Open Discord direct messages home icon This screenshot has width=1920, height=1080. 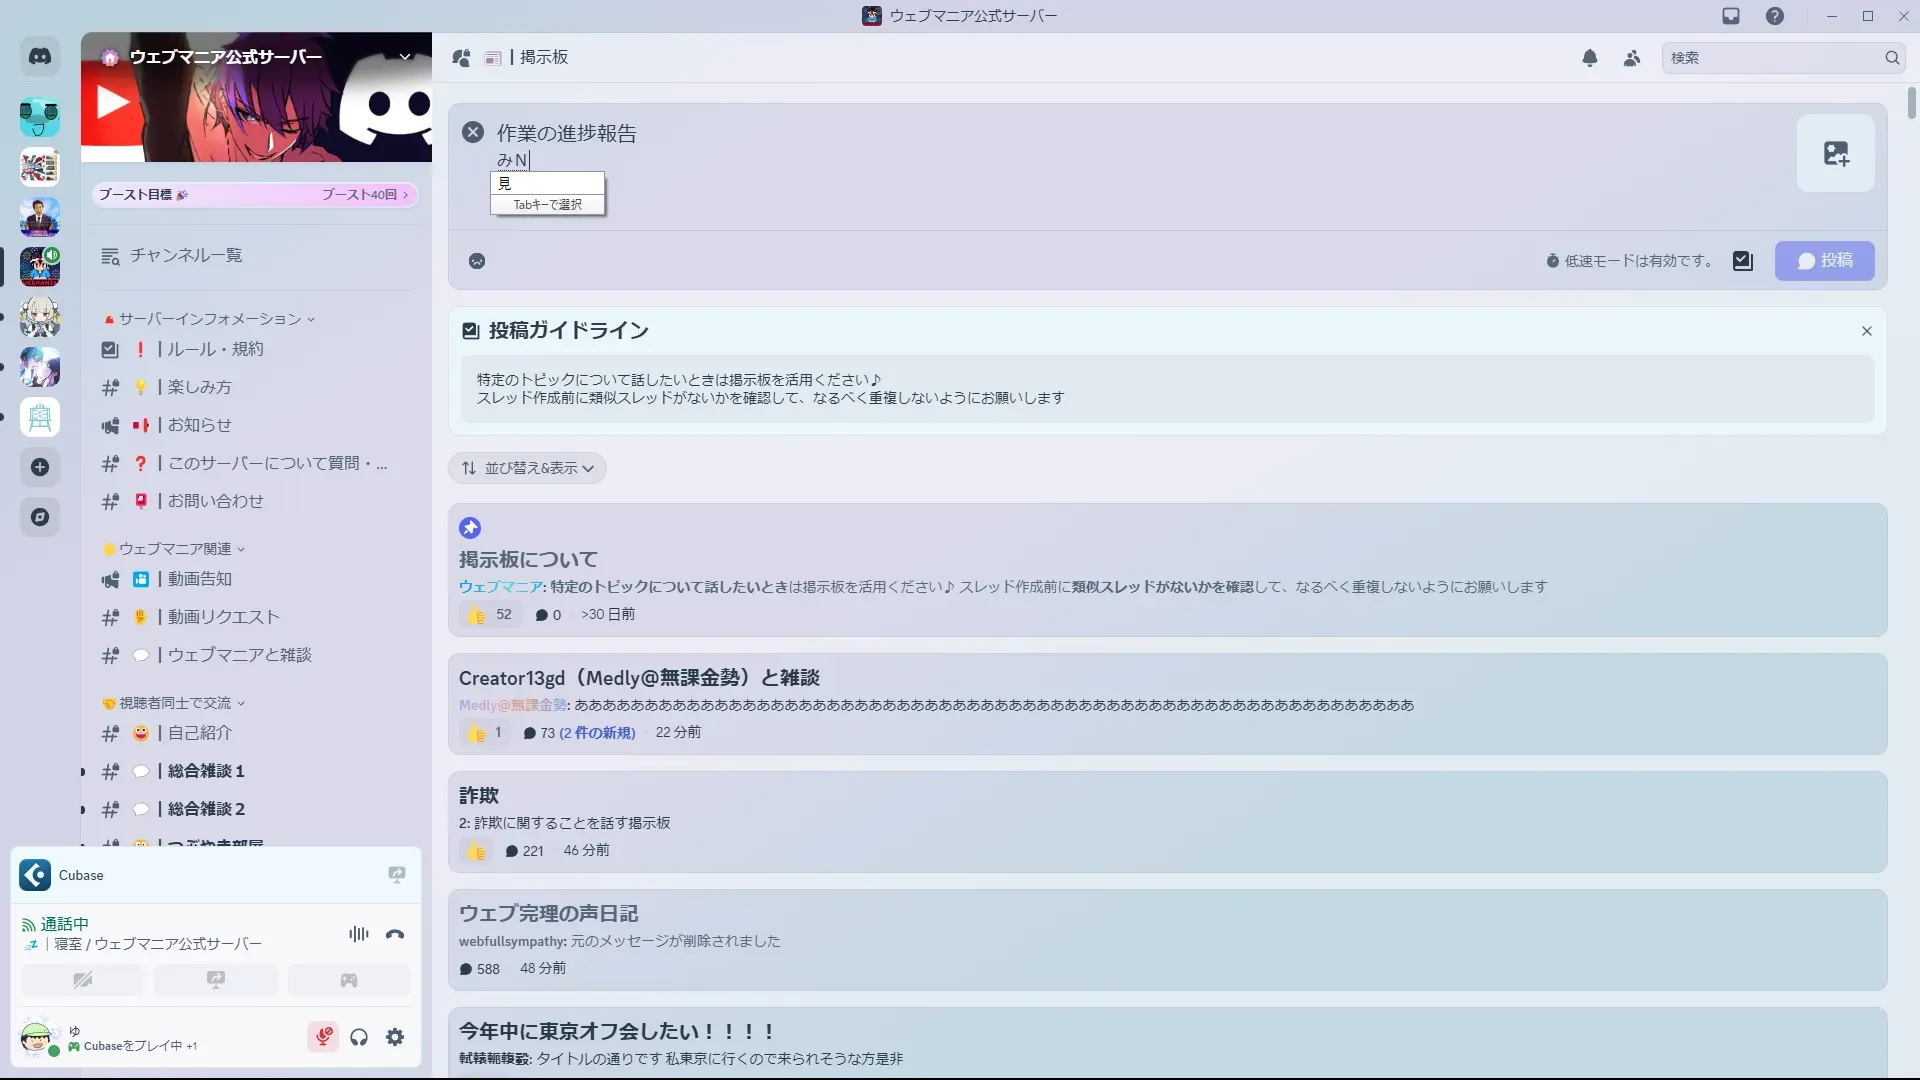[x=40, y=57]
